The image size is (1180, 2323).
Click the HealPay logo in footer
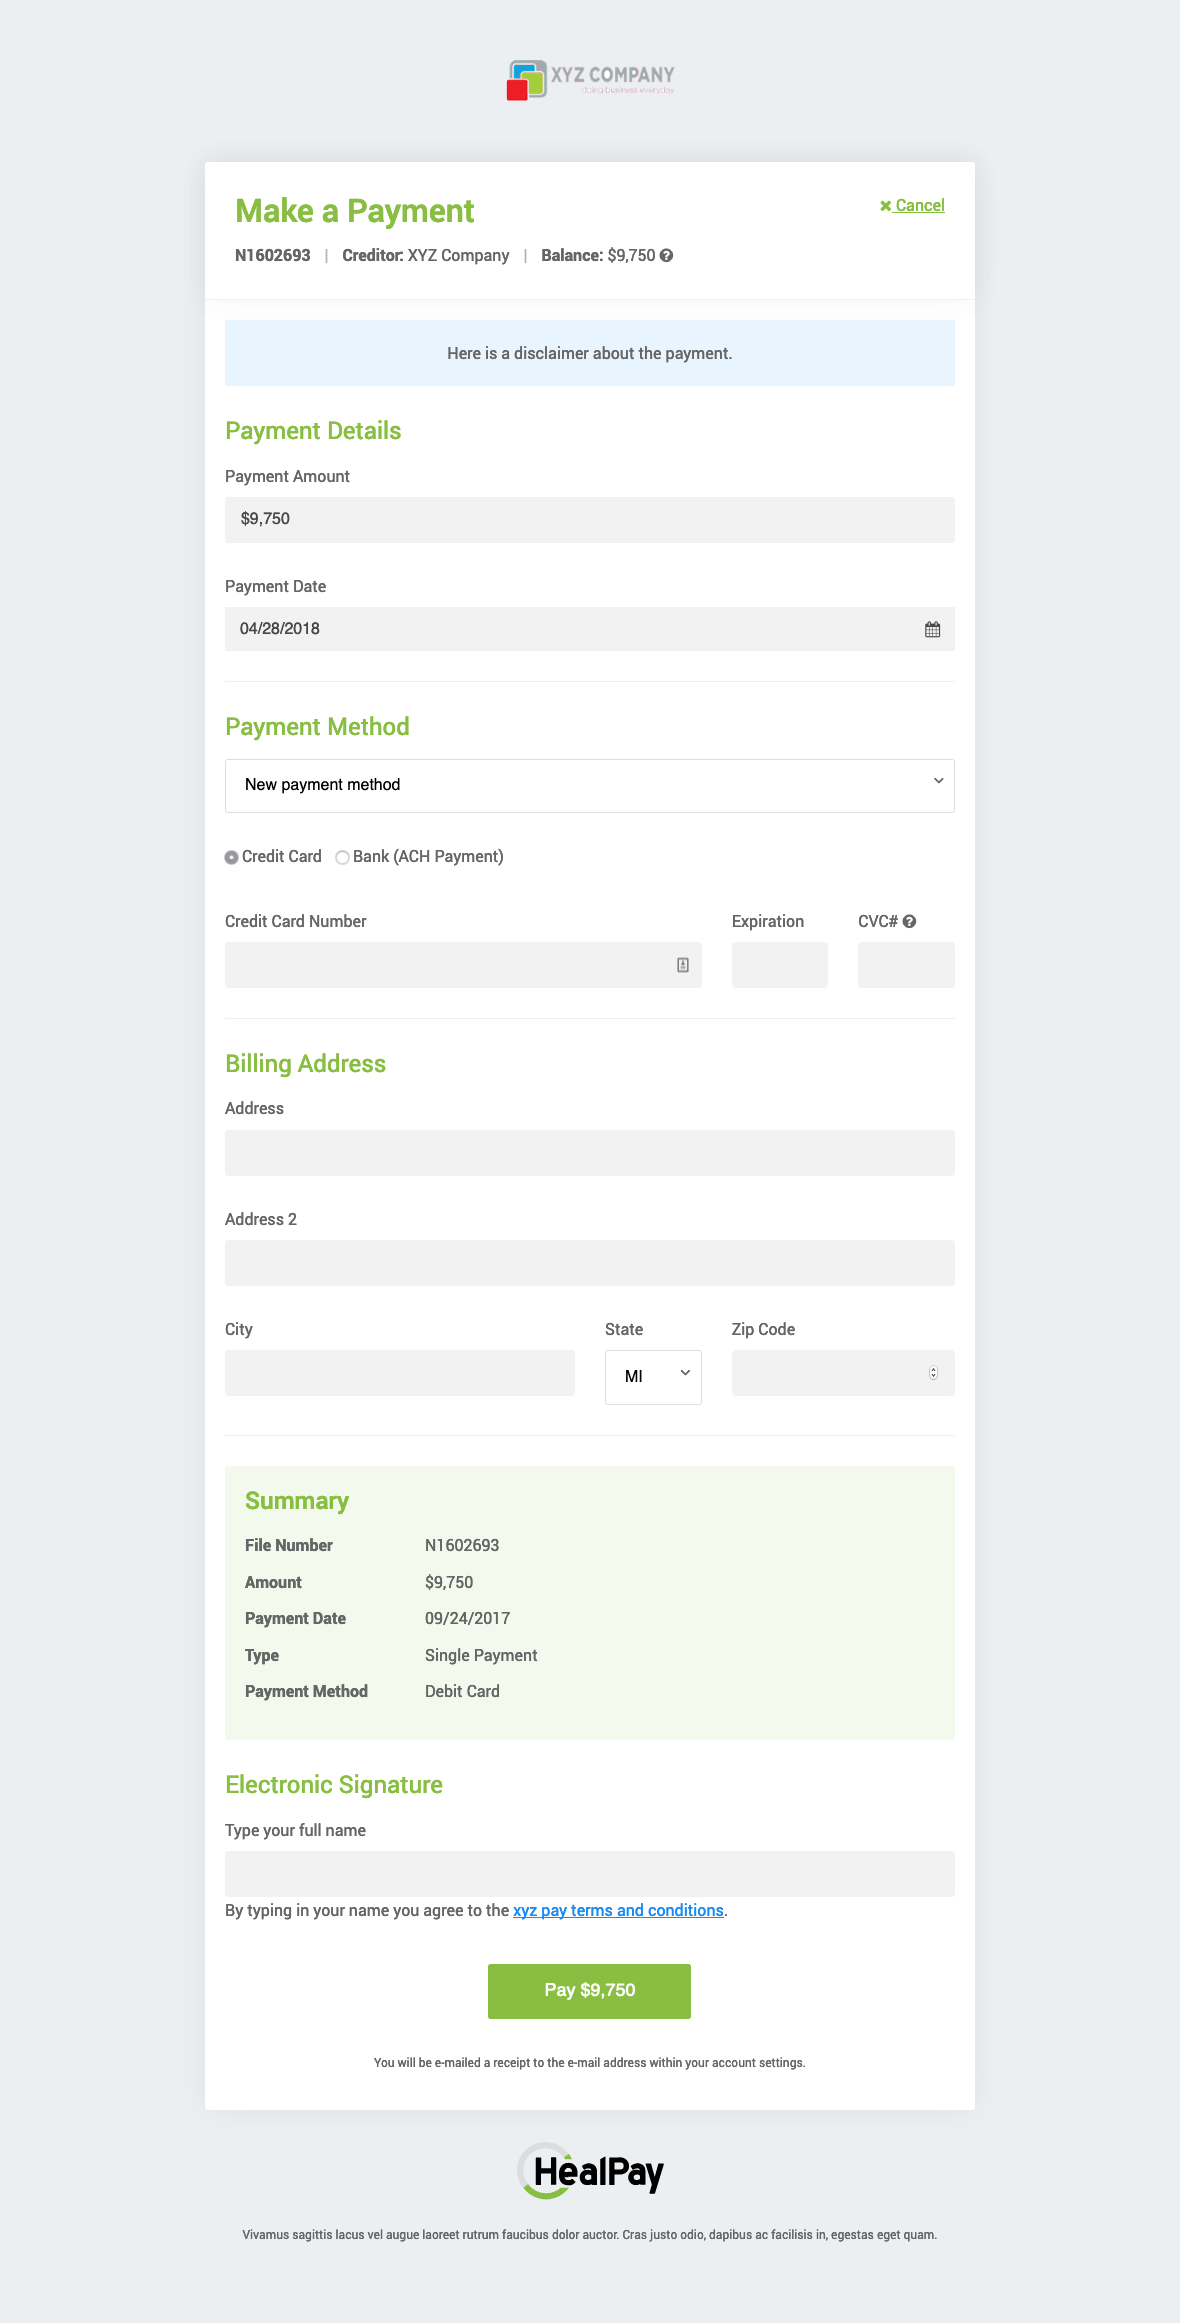tap(590, 2171)
